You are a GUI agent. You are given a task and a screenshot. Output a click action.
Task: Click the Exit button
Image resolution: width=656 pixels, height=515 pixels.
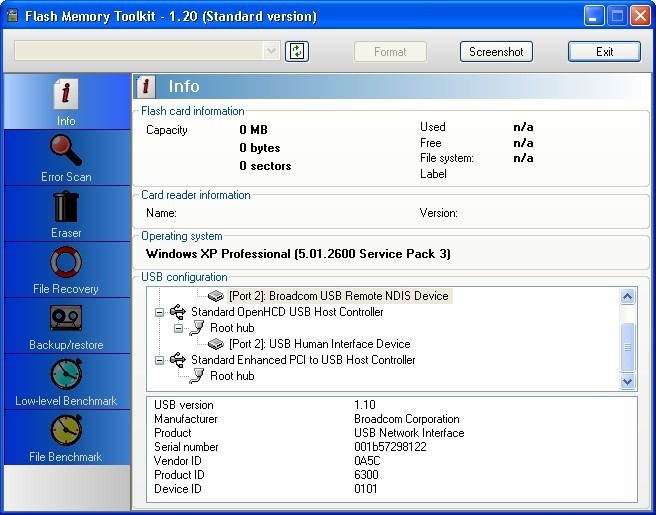point(604,51)
